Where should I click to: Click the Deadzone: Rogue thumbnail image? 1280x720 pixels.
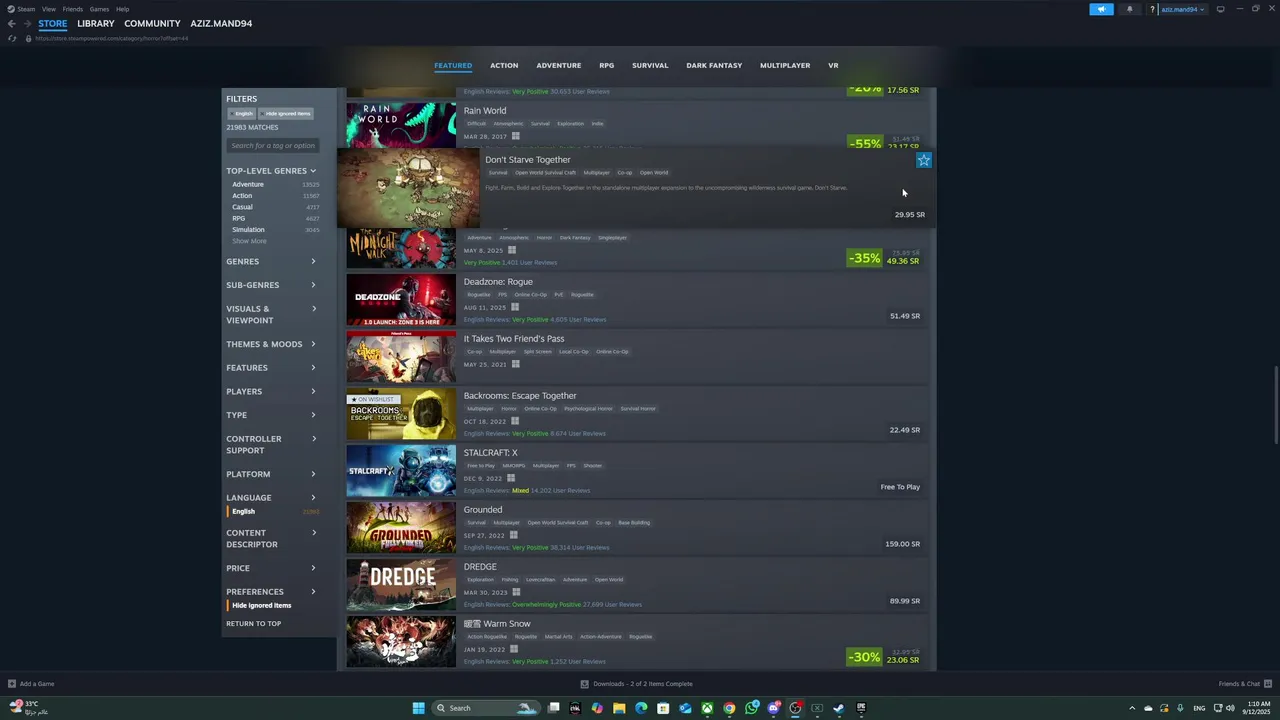pyautogui.click(x=401, y=300)
